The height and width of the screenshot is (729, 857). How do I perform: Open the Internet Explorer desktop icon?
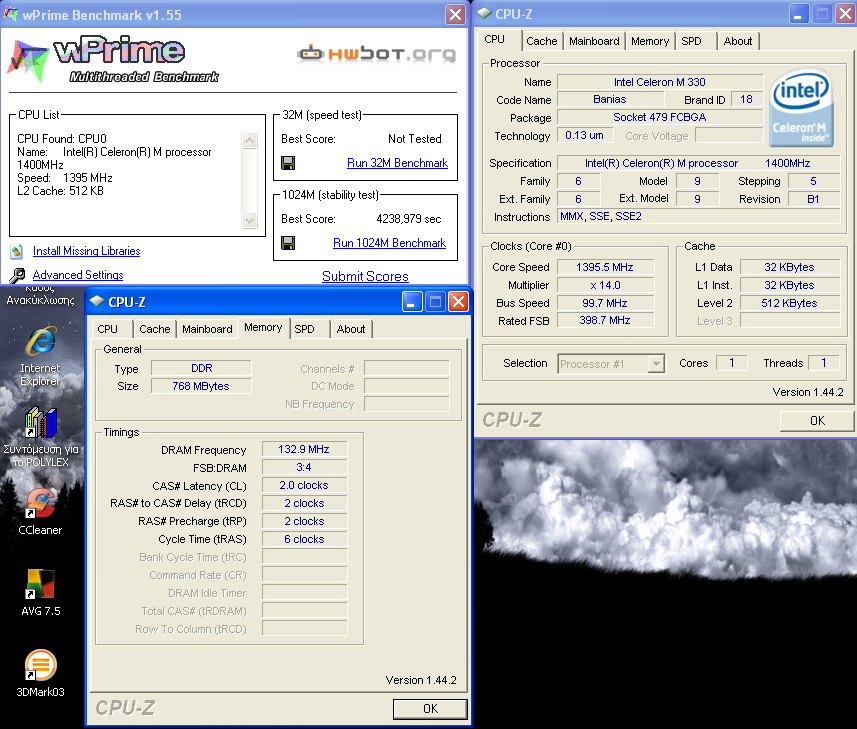[42, 342]
